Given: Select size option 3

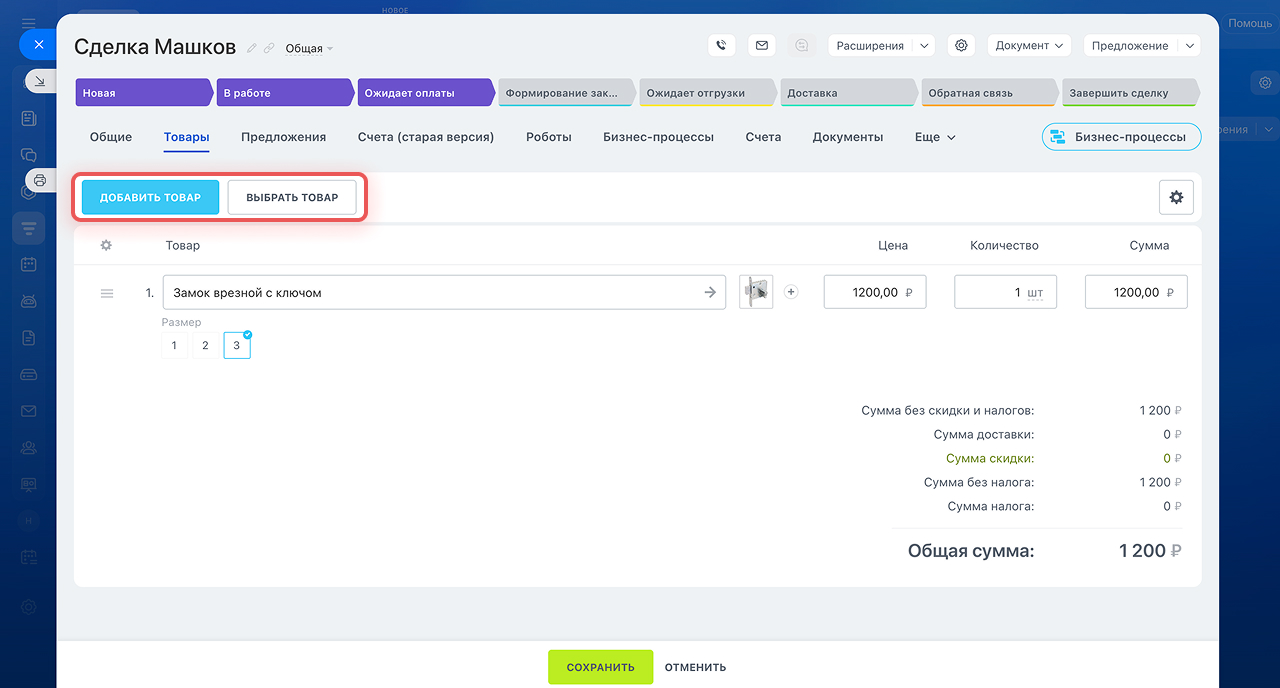Looking at the screenshot, I should click(237, 345).
